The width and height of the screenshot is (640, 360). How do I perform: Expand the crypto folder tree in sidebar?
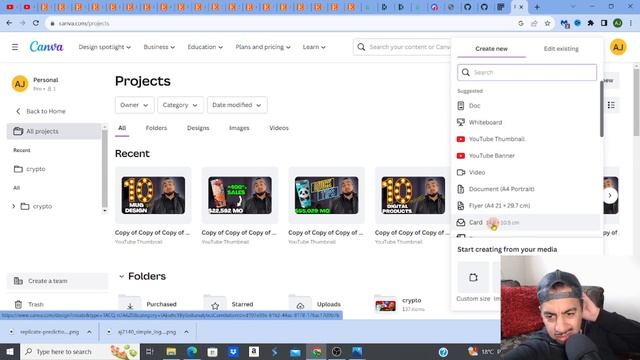coord(13,207)
